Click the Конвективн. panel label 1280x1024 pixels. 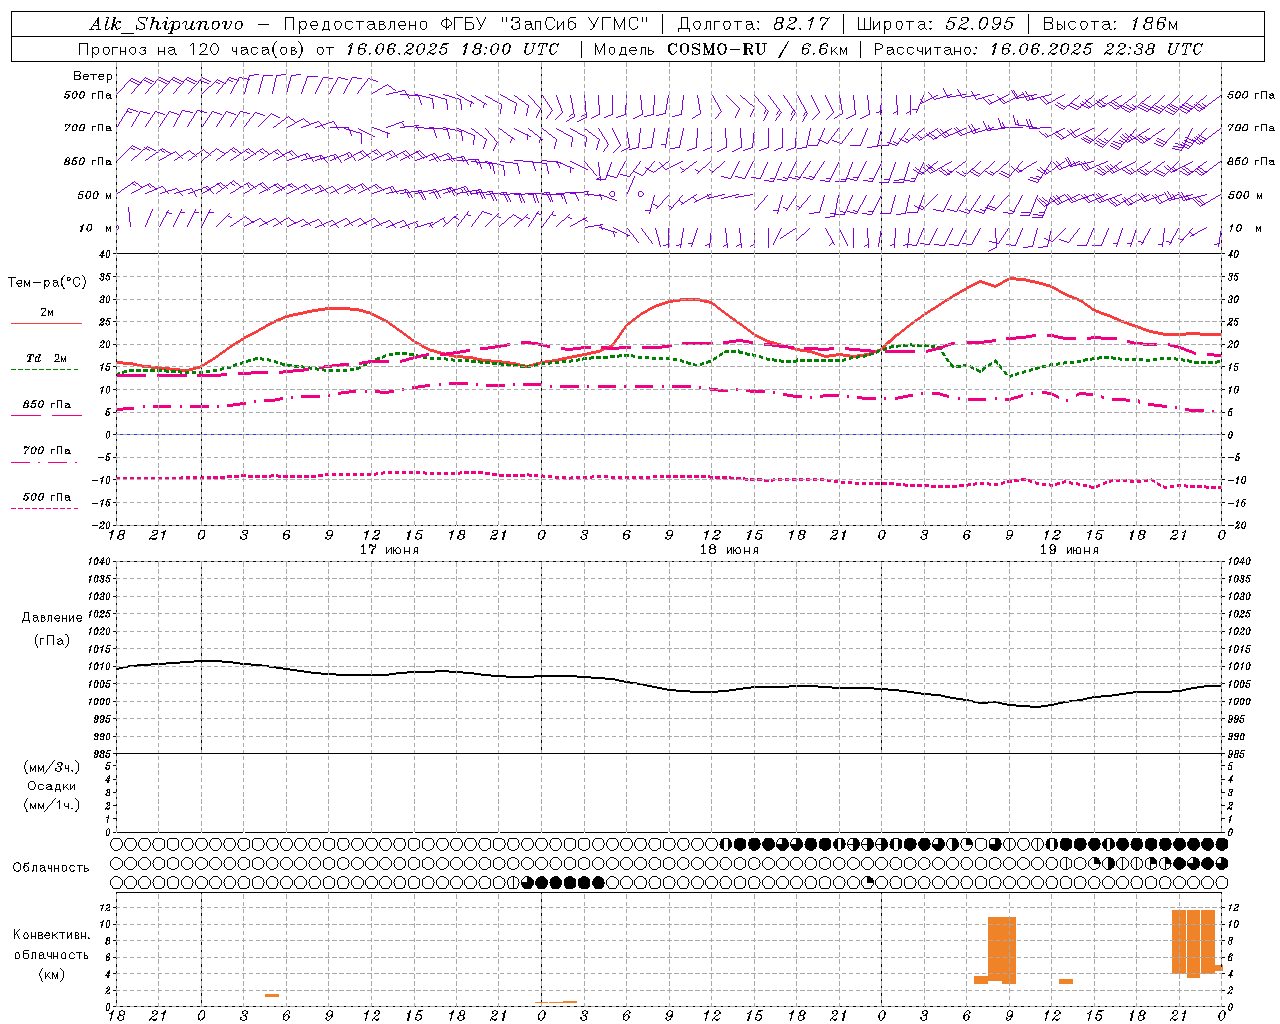coord(51,935)
